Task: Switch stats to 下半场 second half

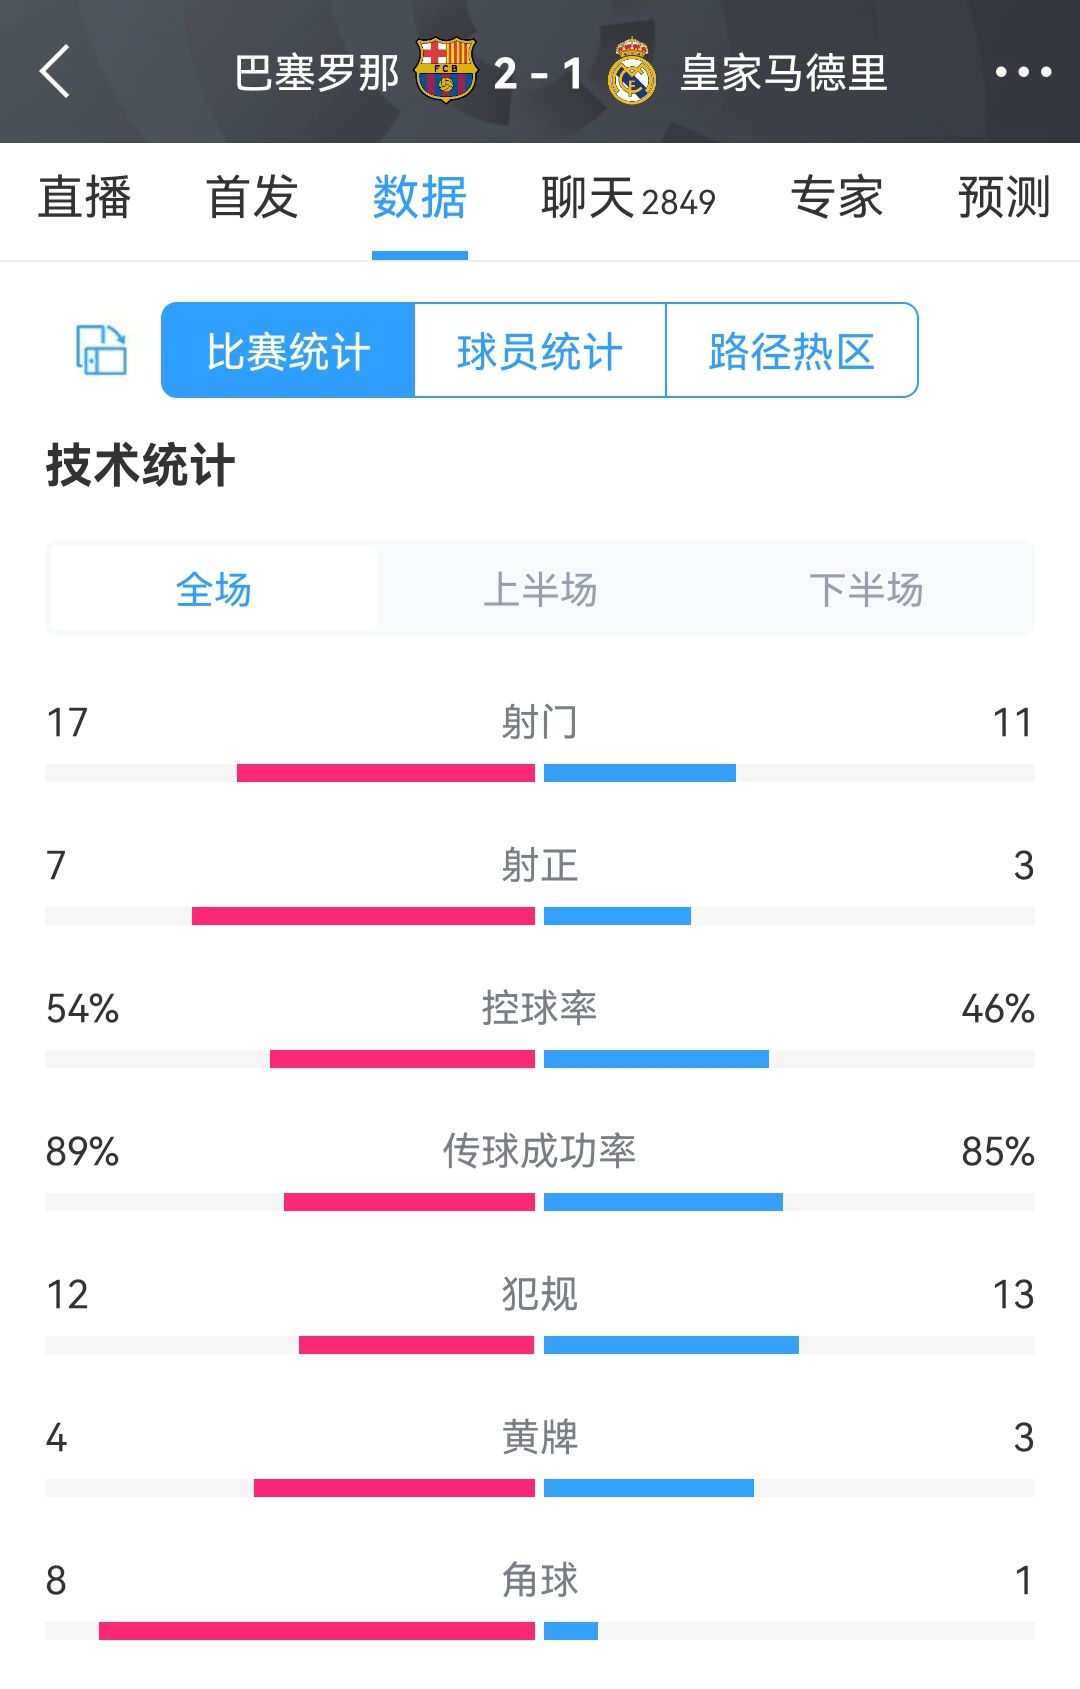Action: [866, 589]
